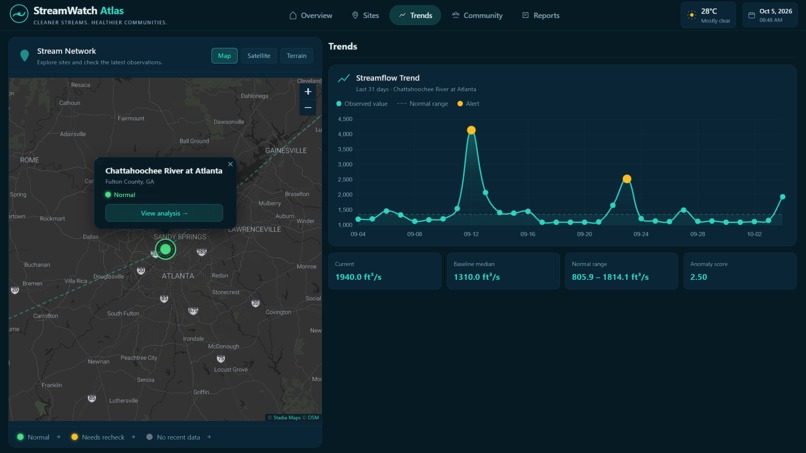Switch to the Reports tab
The width and height of the screenshot is (806, 453).
coord(540,15)
